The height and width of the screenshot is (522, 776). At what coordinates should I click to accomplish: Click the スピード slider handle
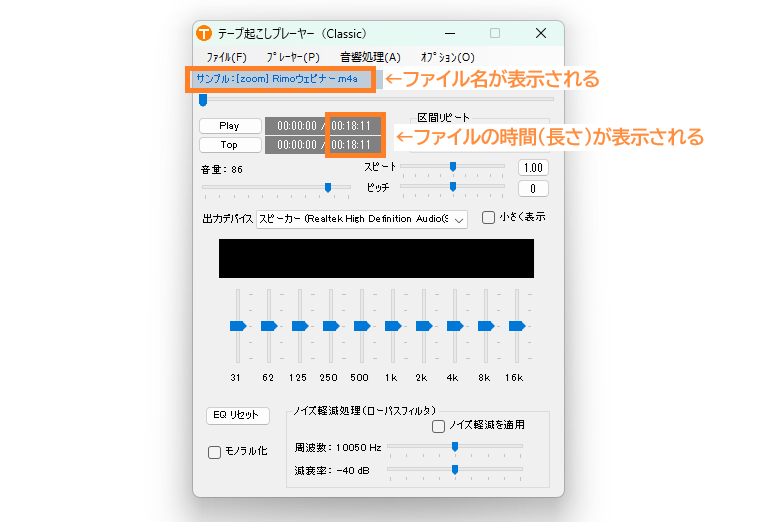tap(453, 167)
